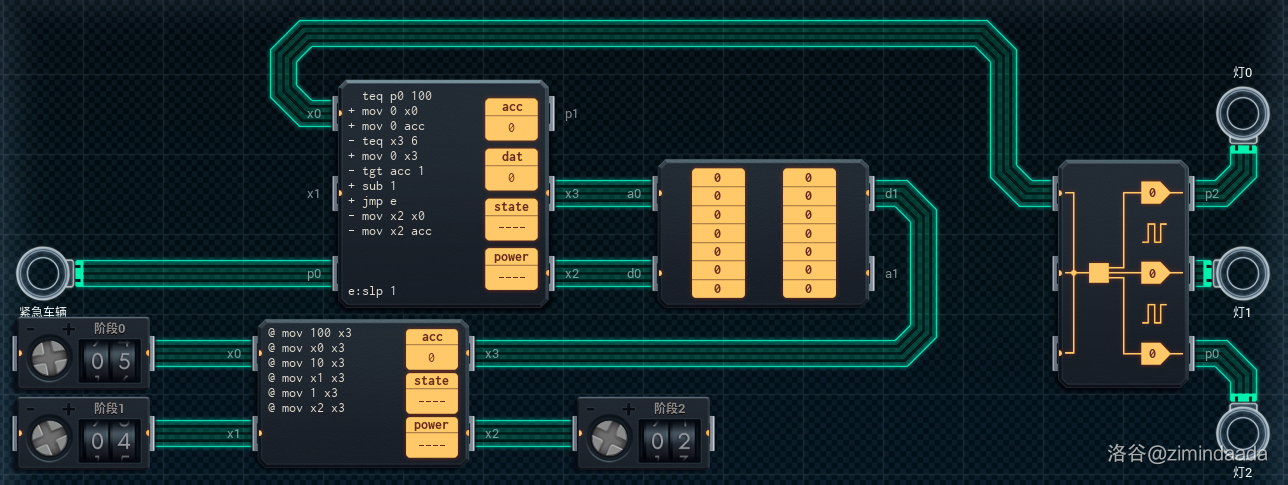Click the 阶段2 dial knob

611,440
